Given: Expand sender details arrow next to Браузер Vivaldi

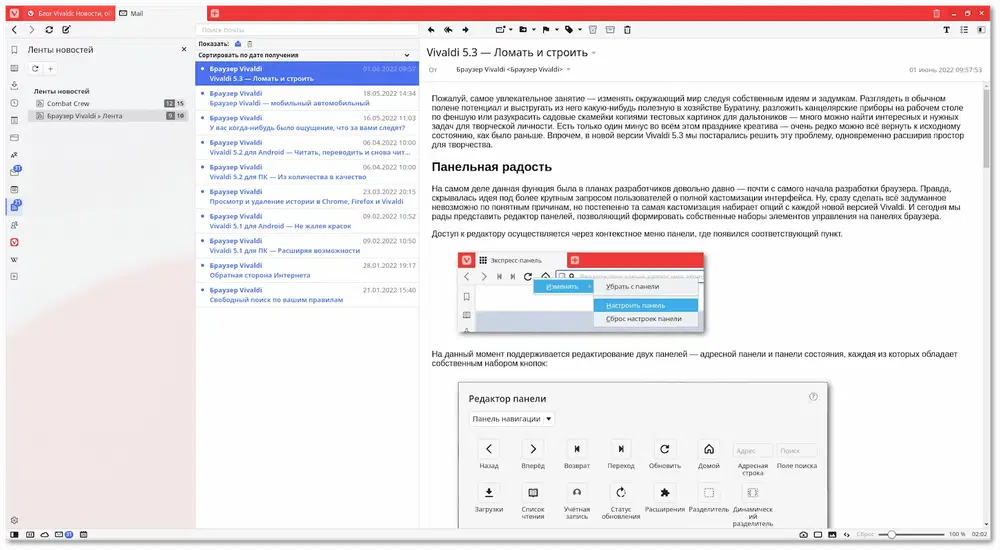Looking at the screenshot, I should [568, 70].
